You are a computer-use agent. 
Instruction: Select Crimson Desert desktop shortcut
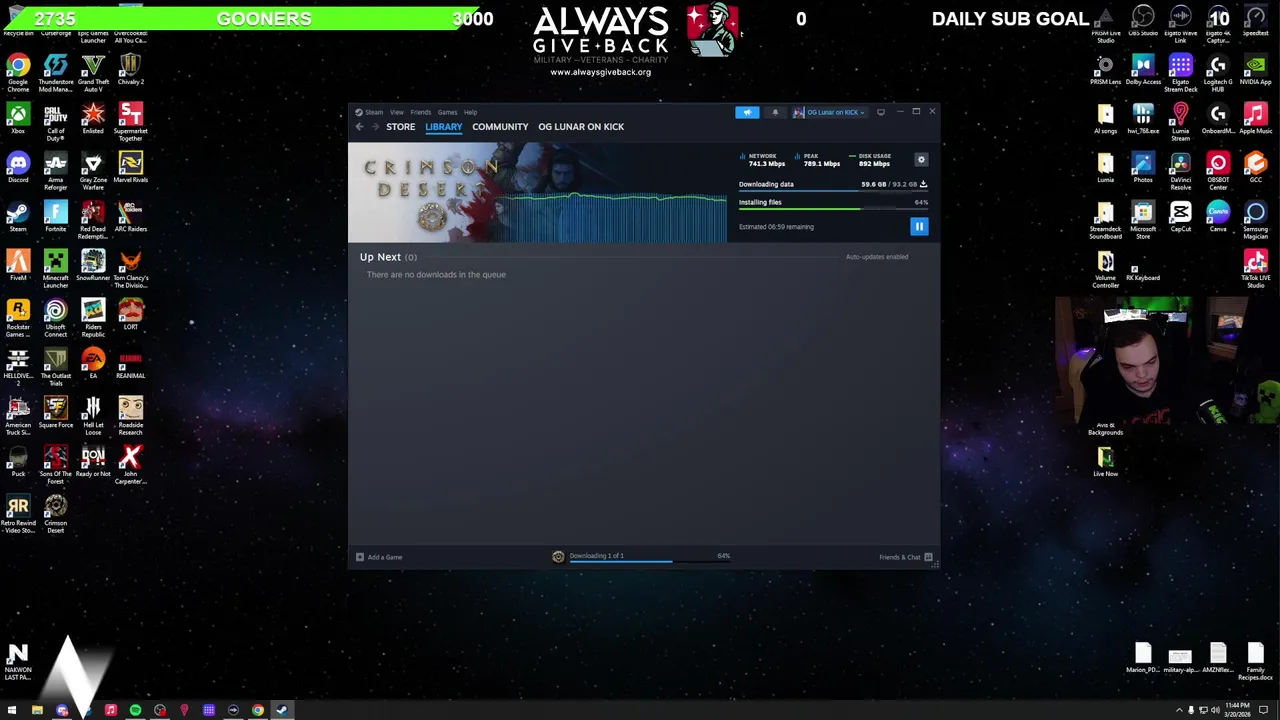point(56,515)
